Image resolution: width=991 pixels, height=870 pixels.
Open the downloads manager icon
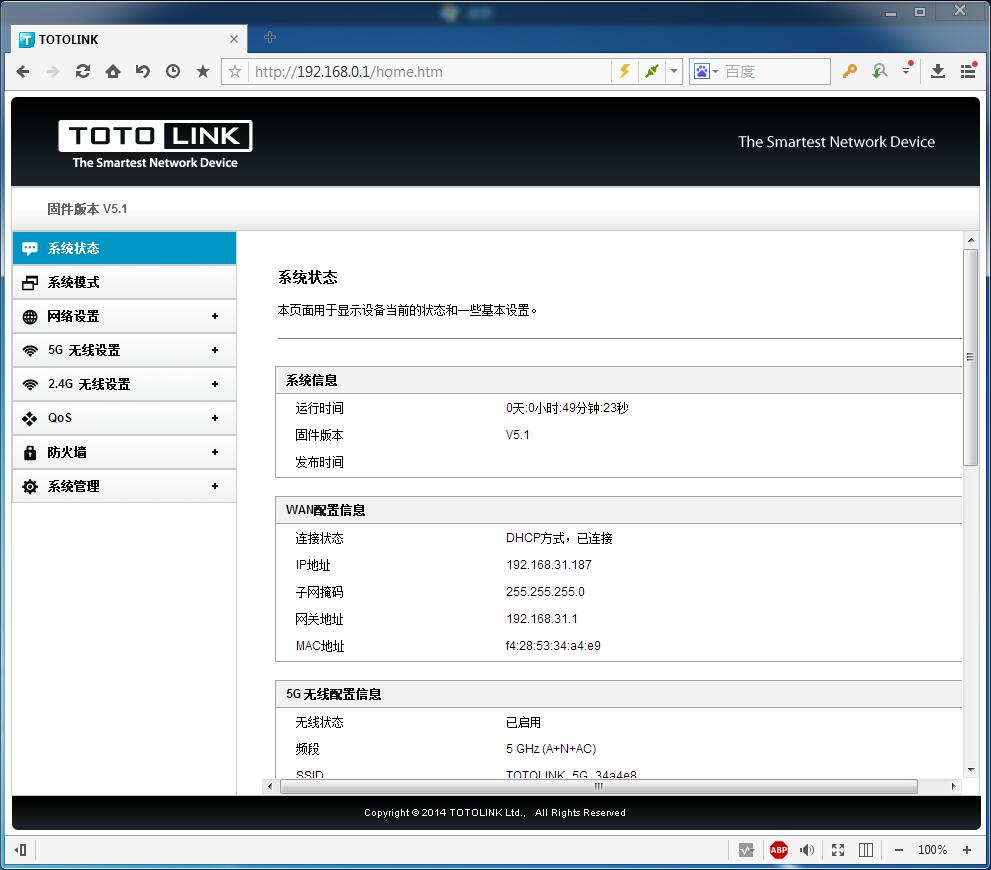[x=938, y=71]
